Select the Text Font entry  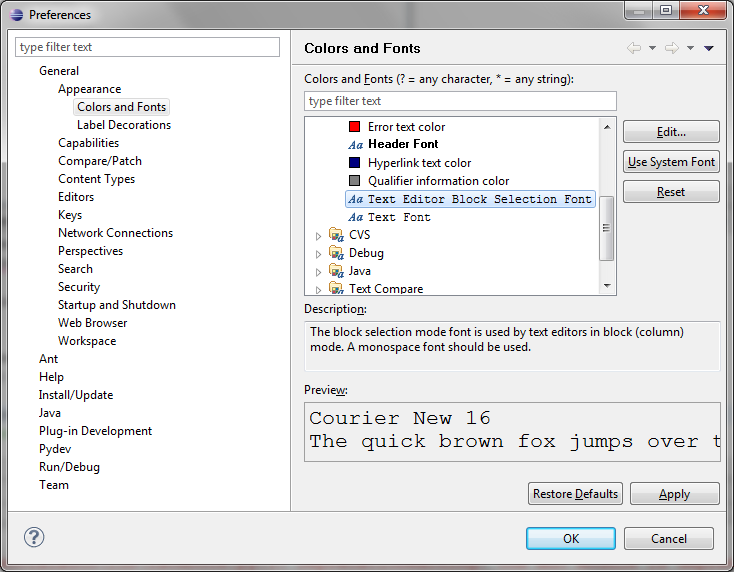[399, 217]
